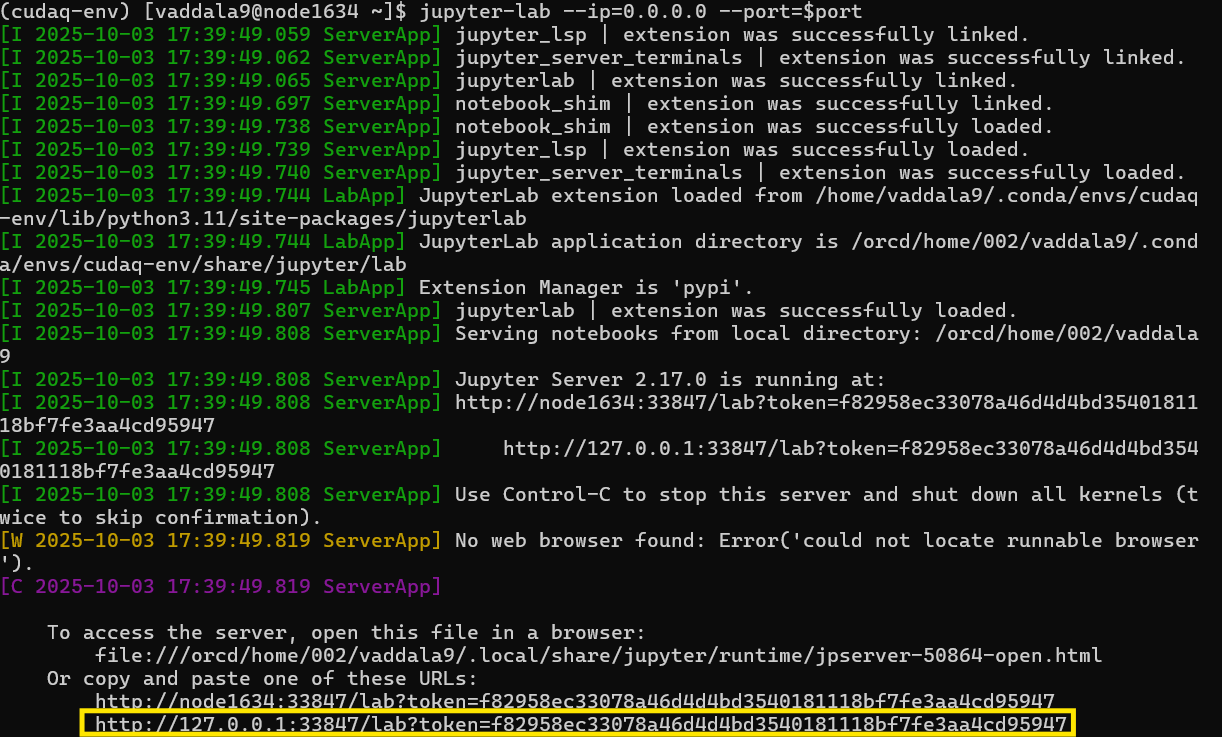Click 'Or copy and paste one of these URLs' text

click(268, 679)
